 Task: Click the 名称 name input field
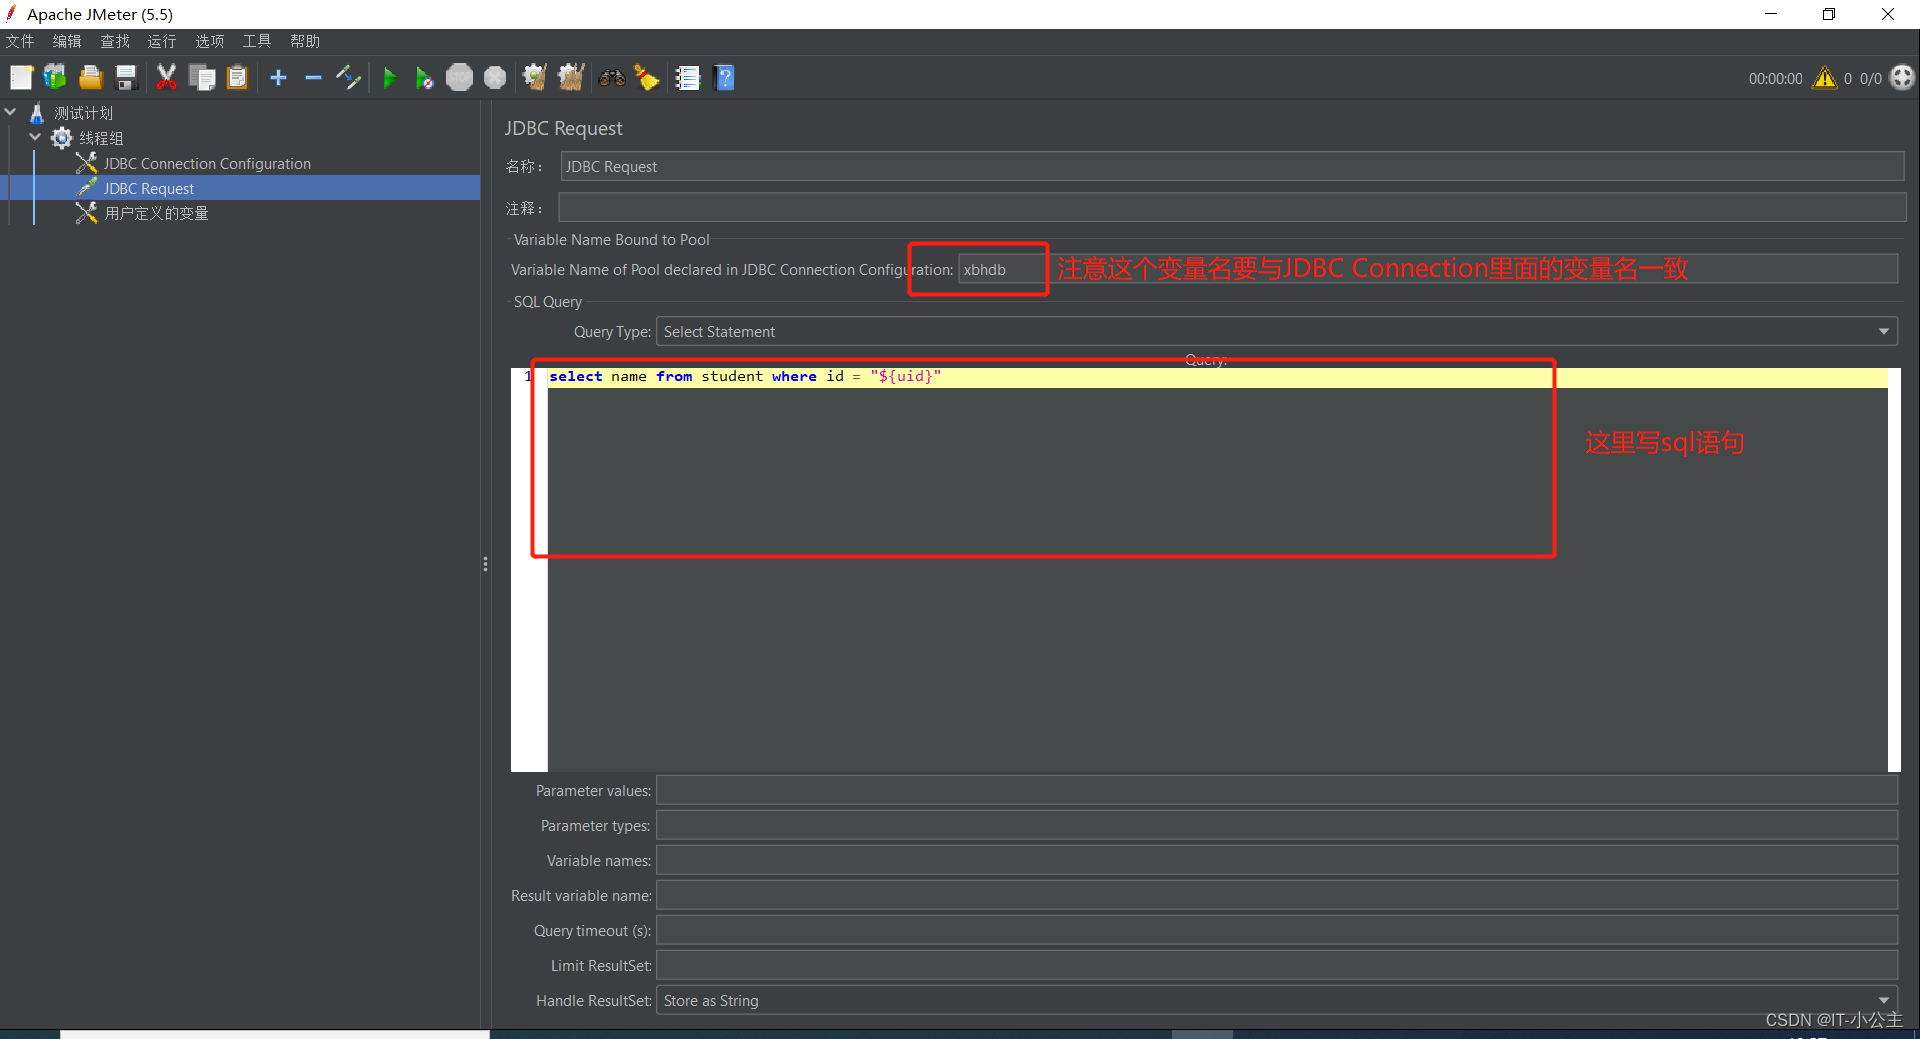(1232, 167)
